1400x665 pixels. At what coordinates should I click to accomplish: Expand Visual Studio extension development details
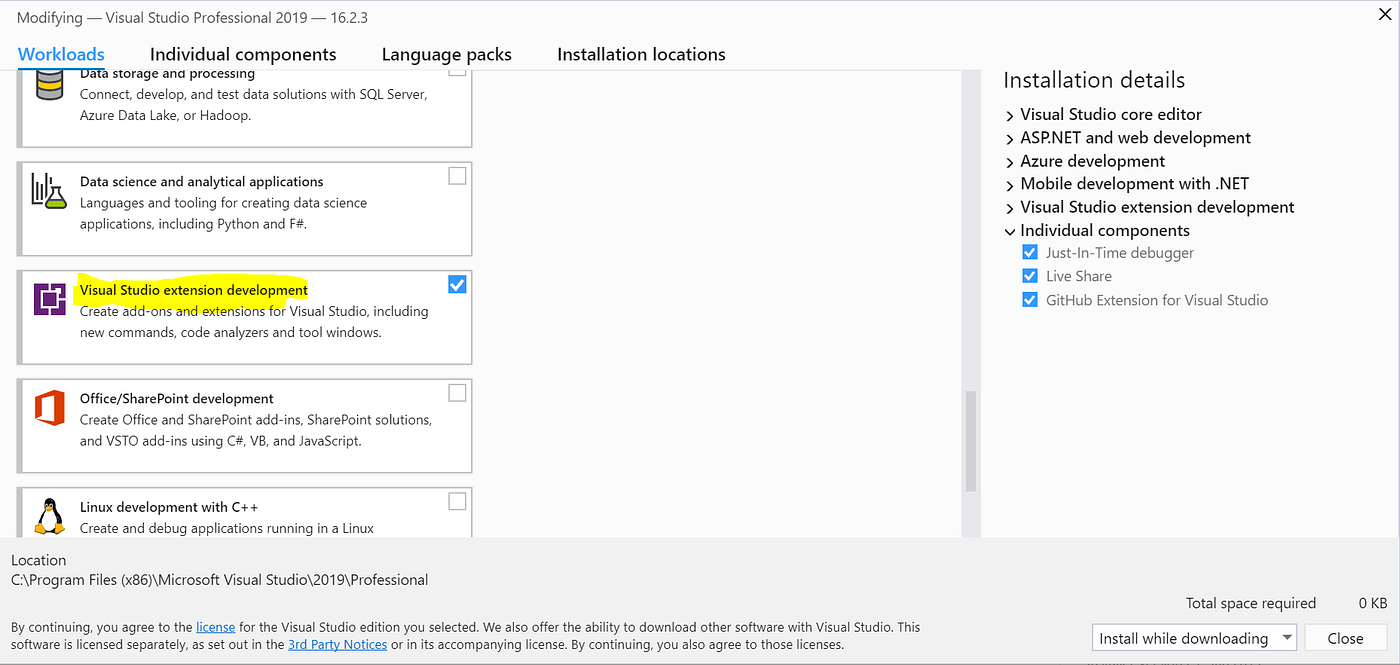[x=1010, y=208]
